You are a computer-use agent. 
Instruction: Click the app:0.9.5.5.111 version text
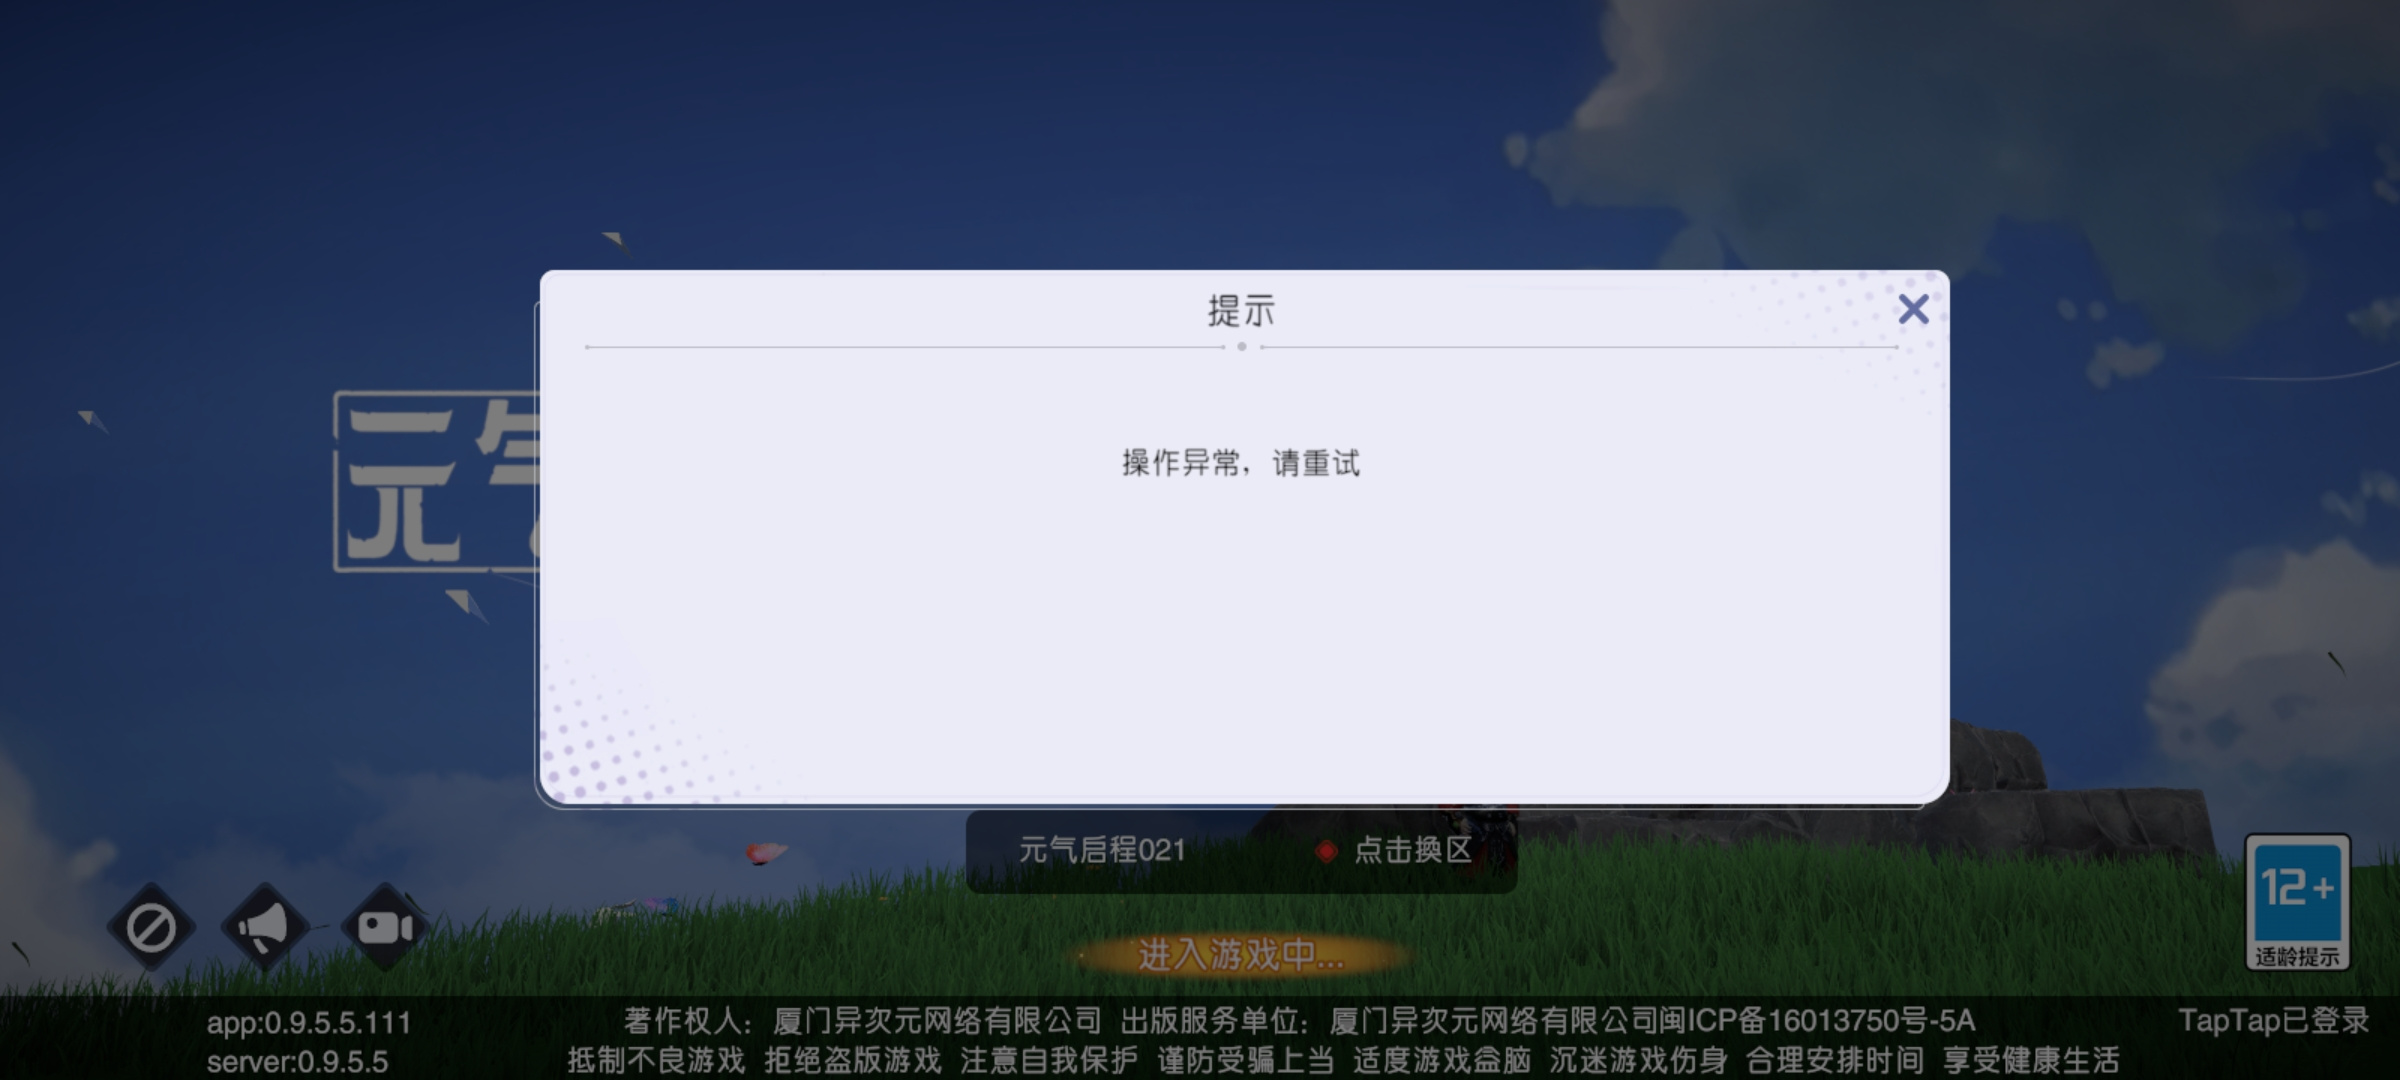pyautogui.click(x=309, y=1022)
